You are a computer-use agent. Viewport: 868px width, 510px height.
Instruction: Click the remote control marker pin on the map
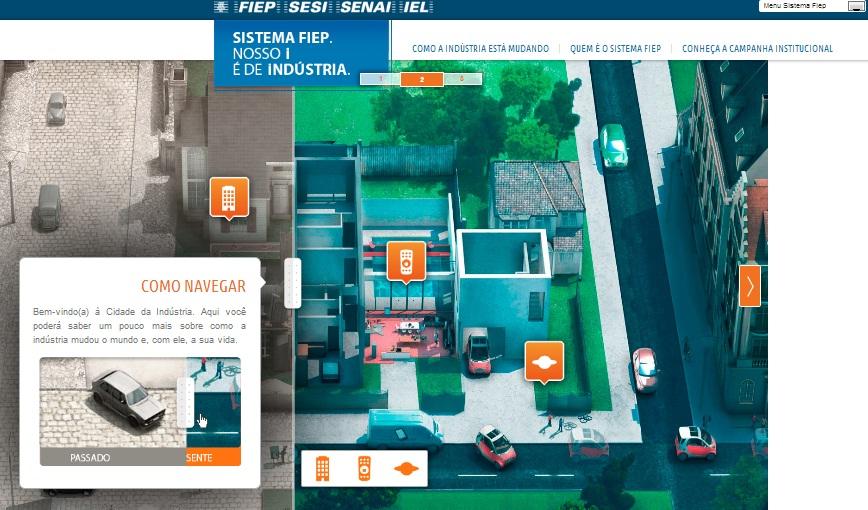406,260
